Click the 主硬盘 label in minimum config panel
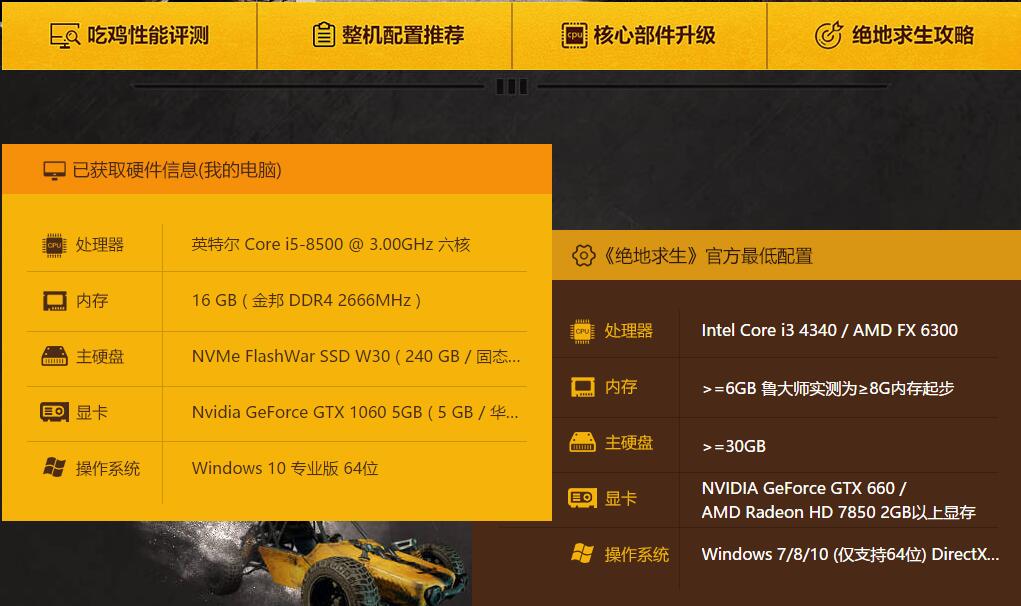 (x=628, y=443)
